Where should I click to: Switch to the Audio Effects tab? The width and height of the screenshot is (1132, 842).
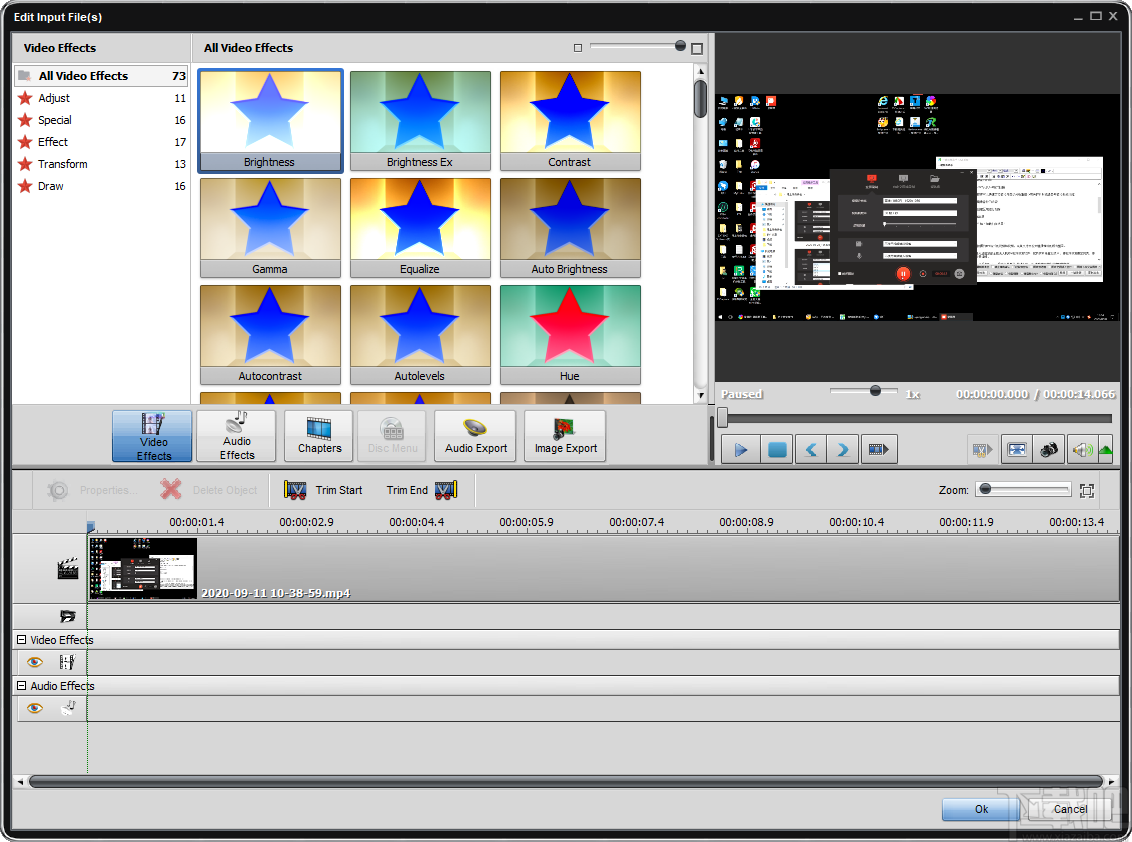(236, 436)
